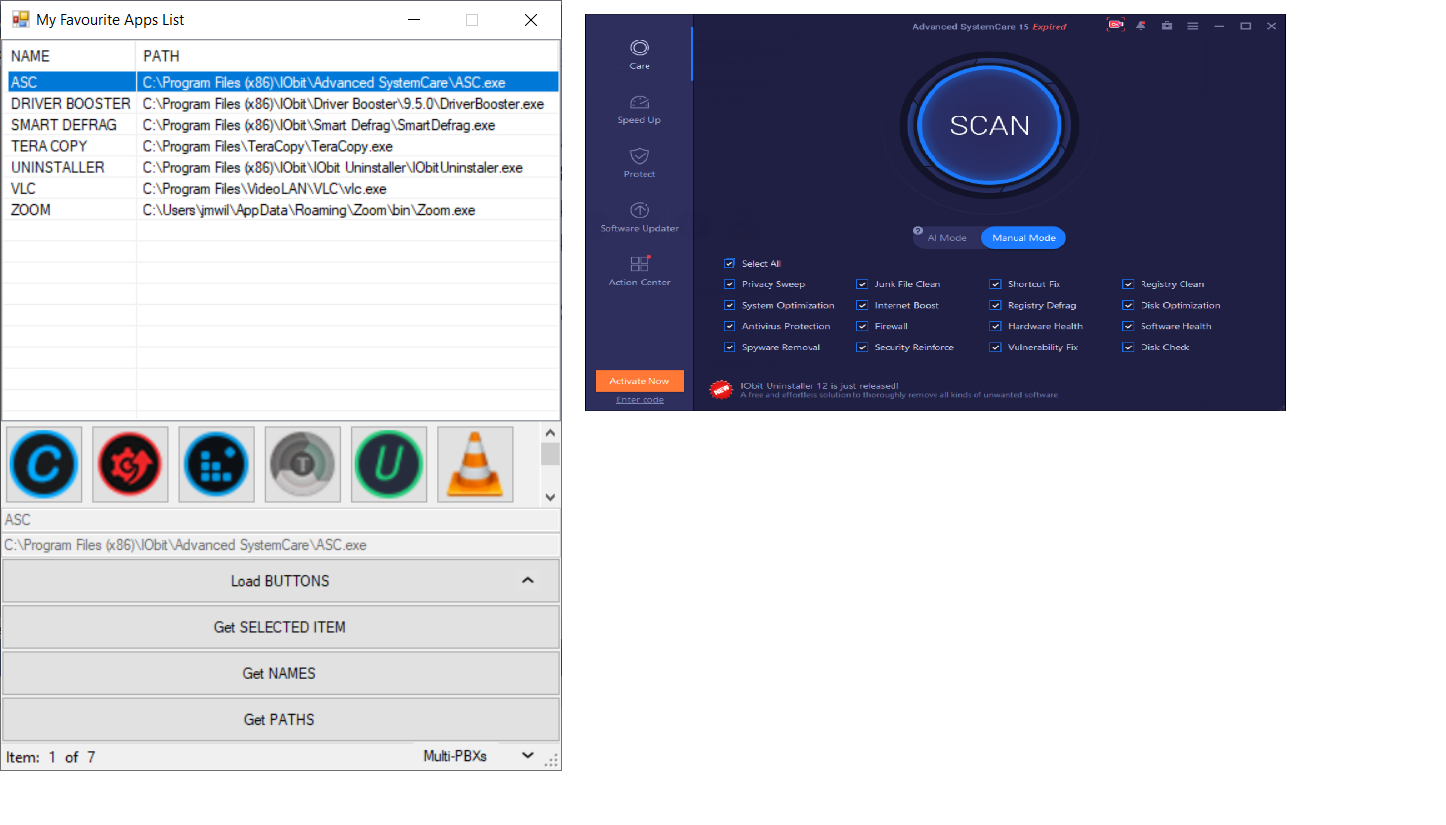Select the VLC row in the list
This screenshot has width=1446, height=825.
281,188
